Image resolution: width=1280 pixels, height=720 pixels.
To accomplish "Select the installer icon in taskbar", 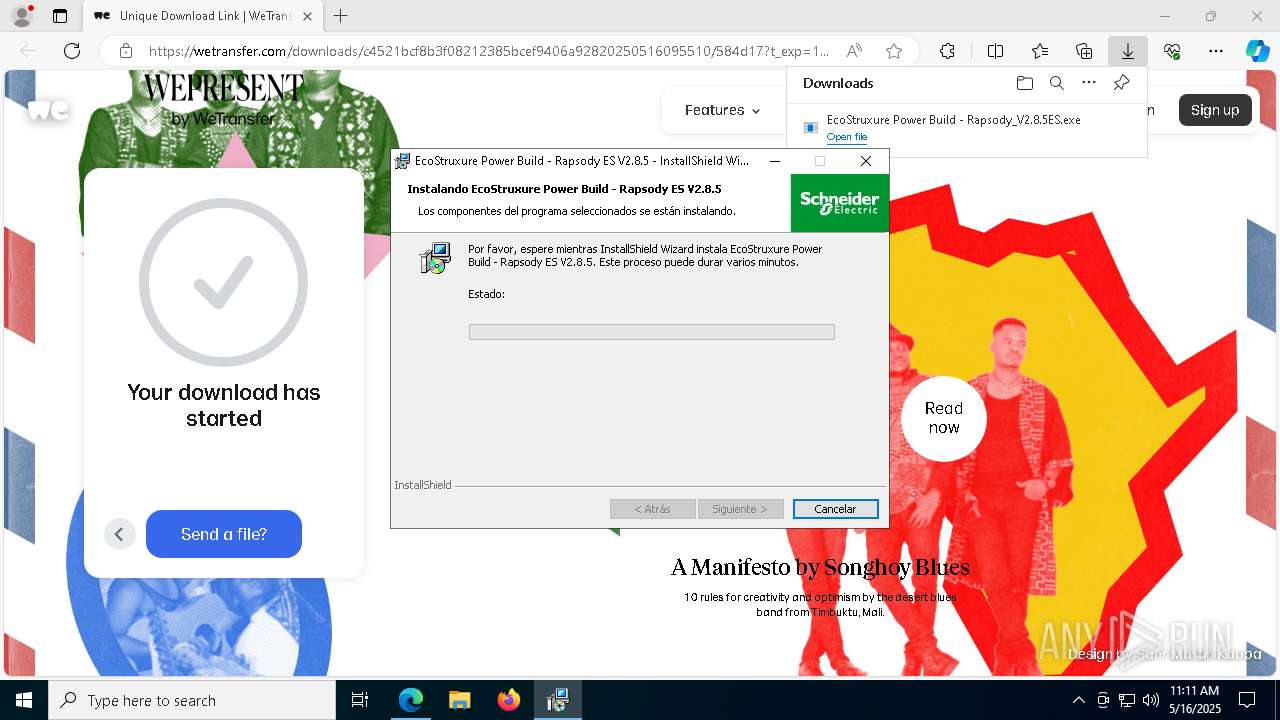I will 558,700.
